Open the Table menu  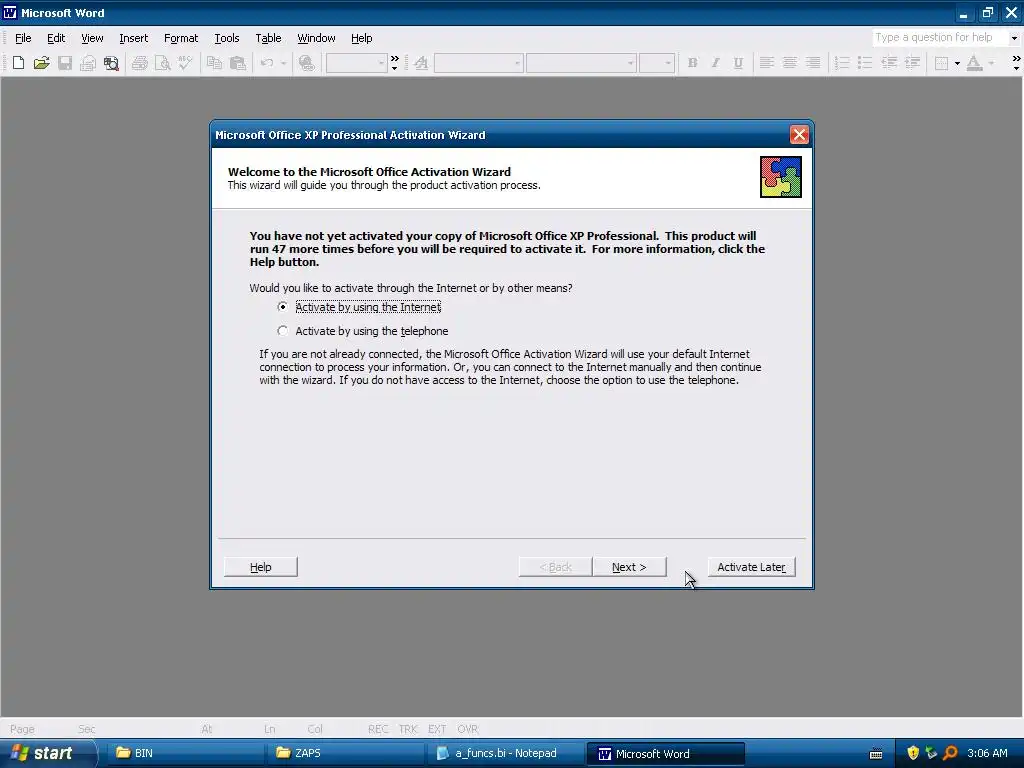(268, 38)
